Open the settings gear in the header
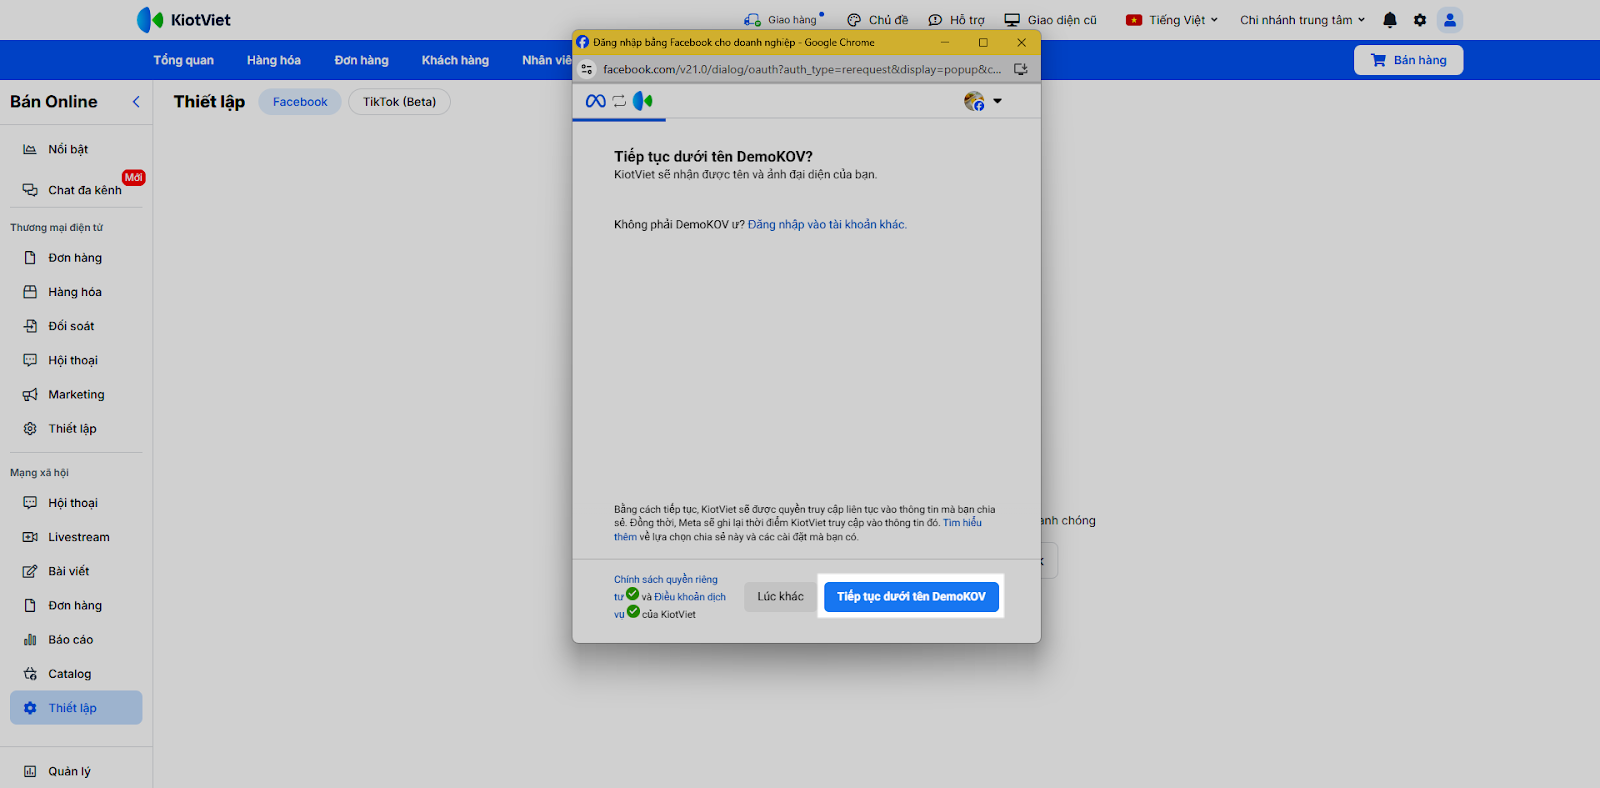The height and width of the screenshot is (788, 1600). [1420, 20]
